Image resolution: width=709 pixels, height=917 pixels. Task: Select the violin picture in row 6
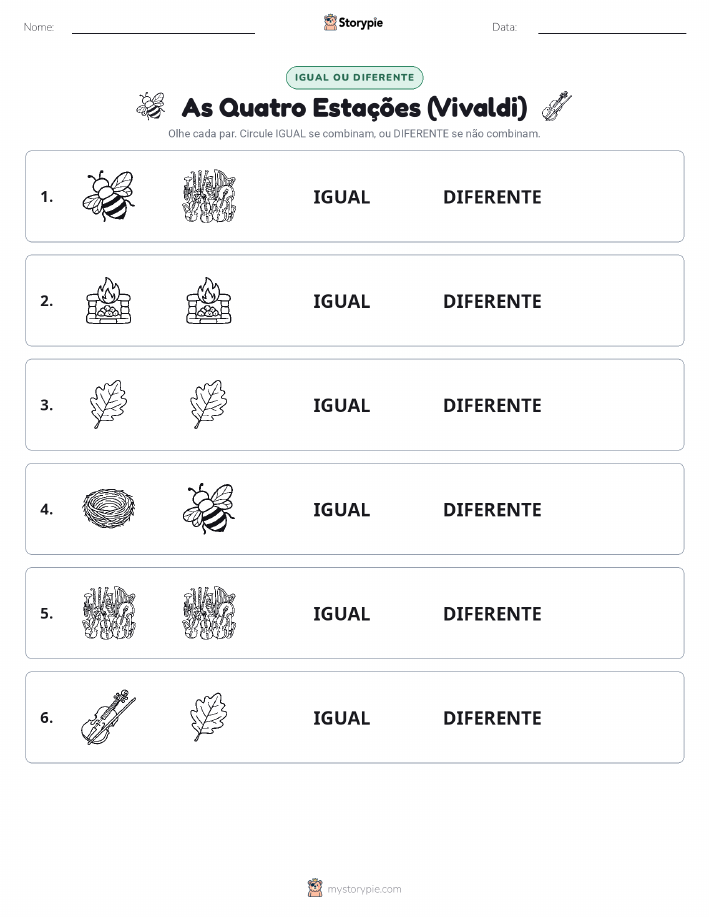click(108, 717)
